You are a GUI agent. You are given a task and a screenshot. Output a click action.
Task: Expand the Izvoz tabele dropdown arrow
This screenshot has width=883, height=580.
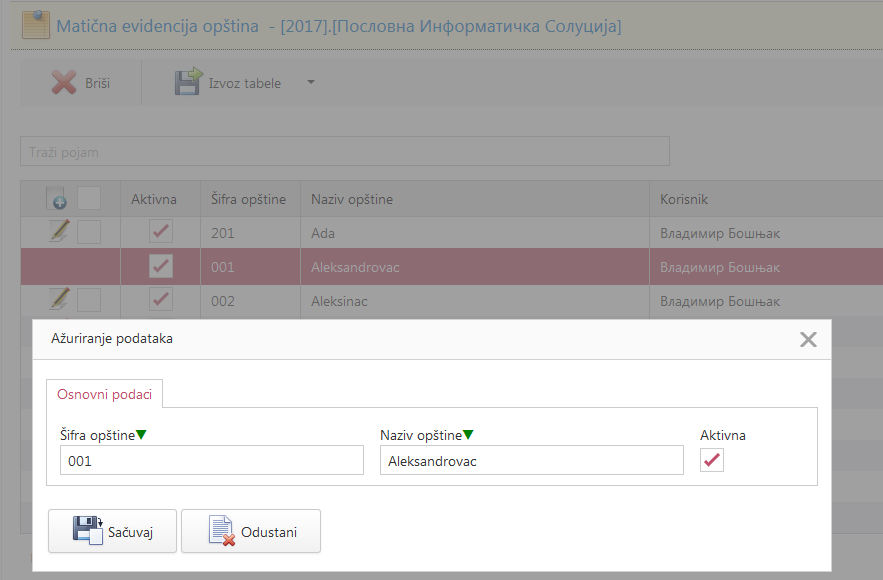[x=310, y=83]
